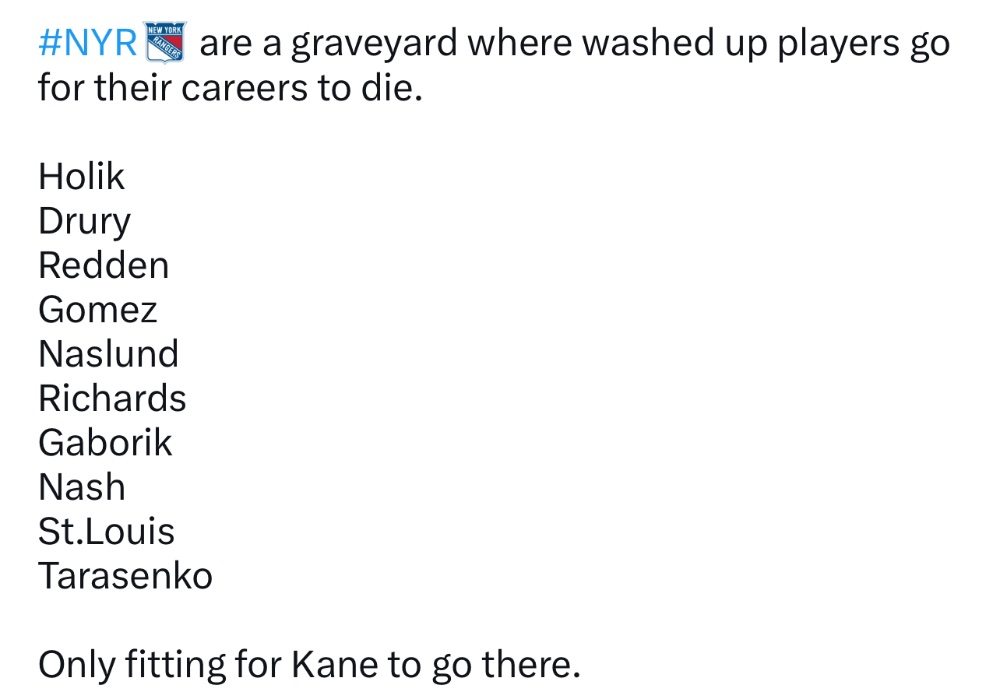Screen dimensions: 1000x699
Task: Click the name Gomez in the list
Action: [98, 310]
